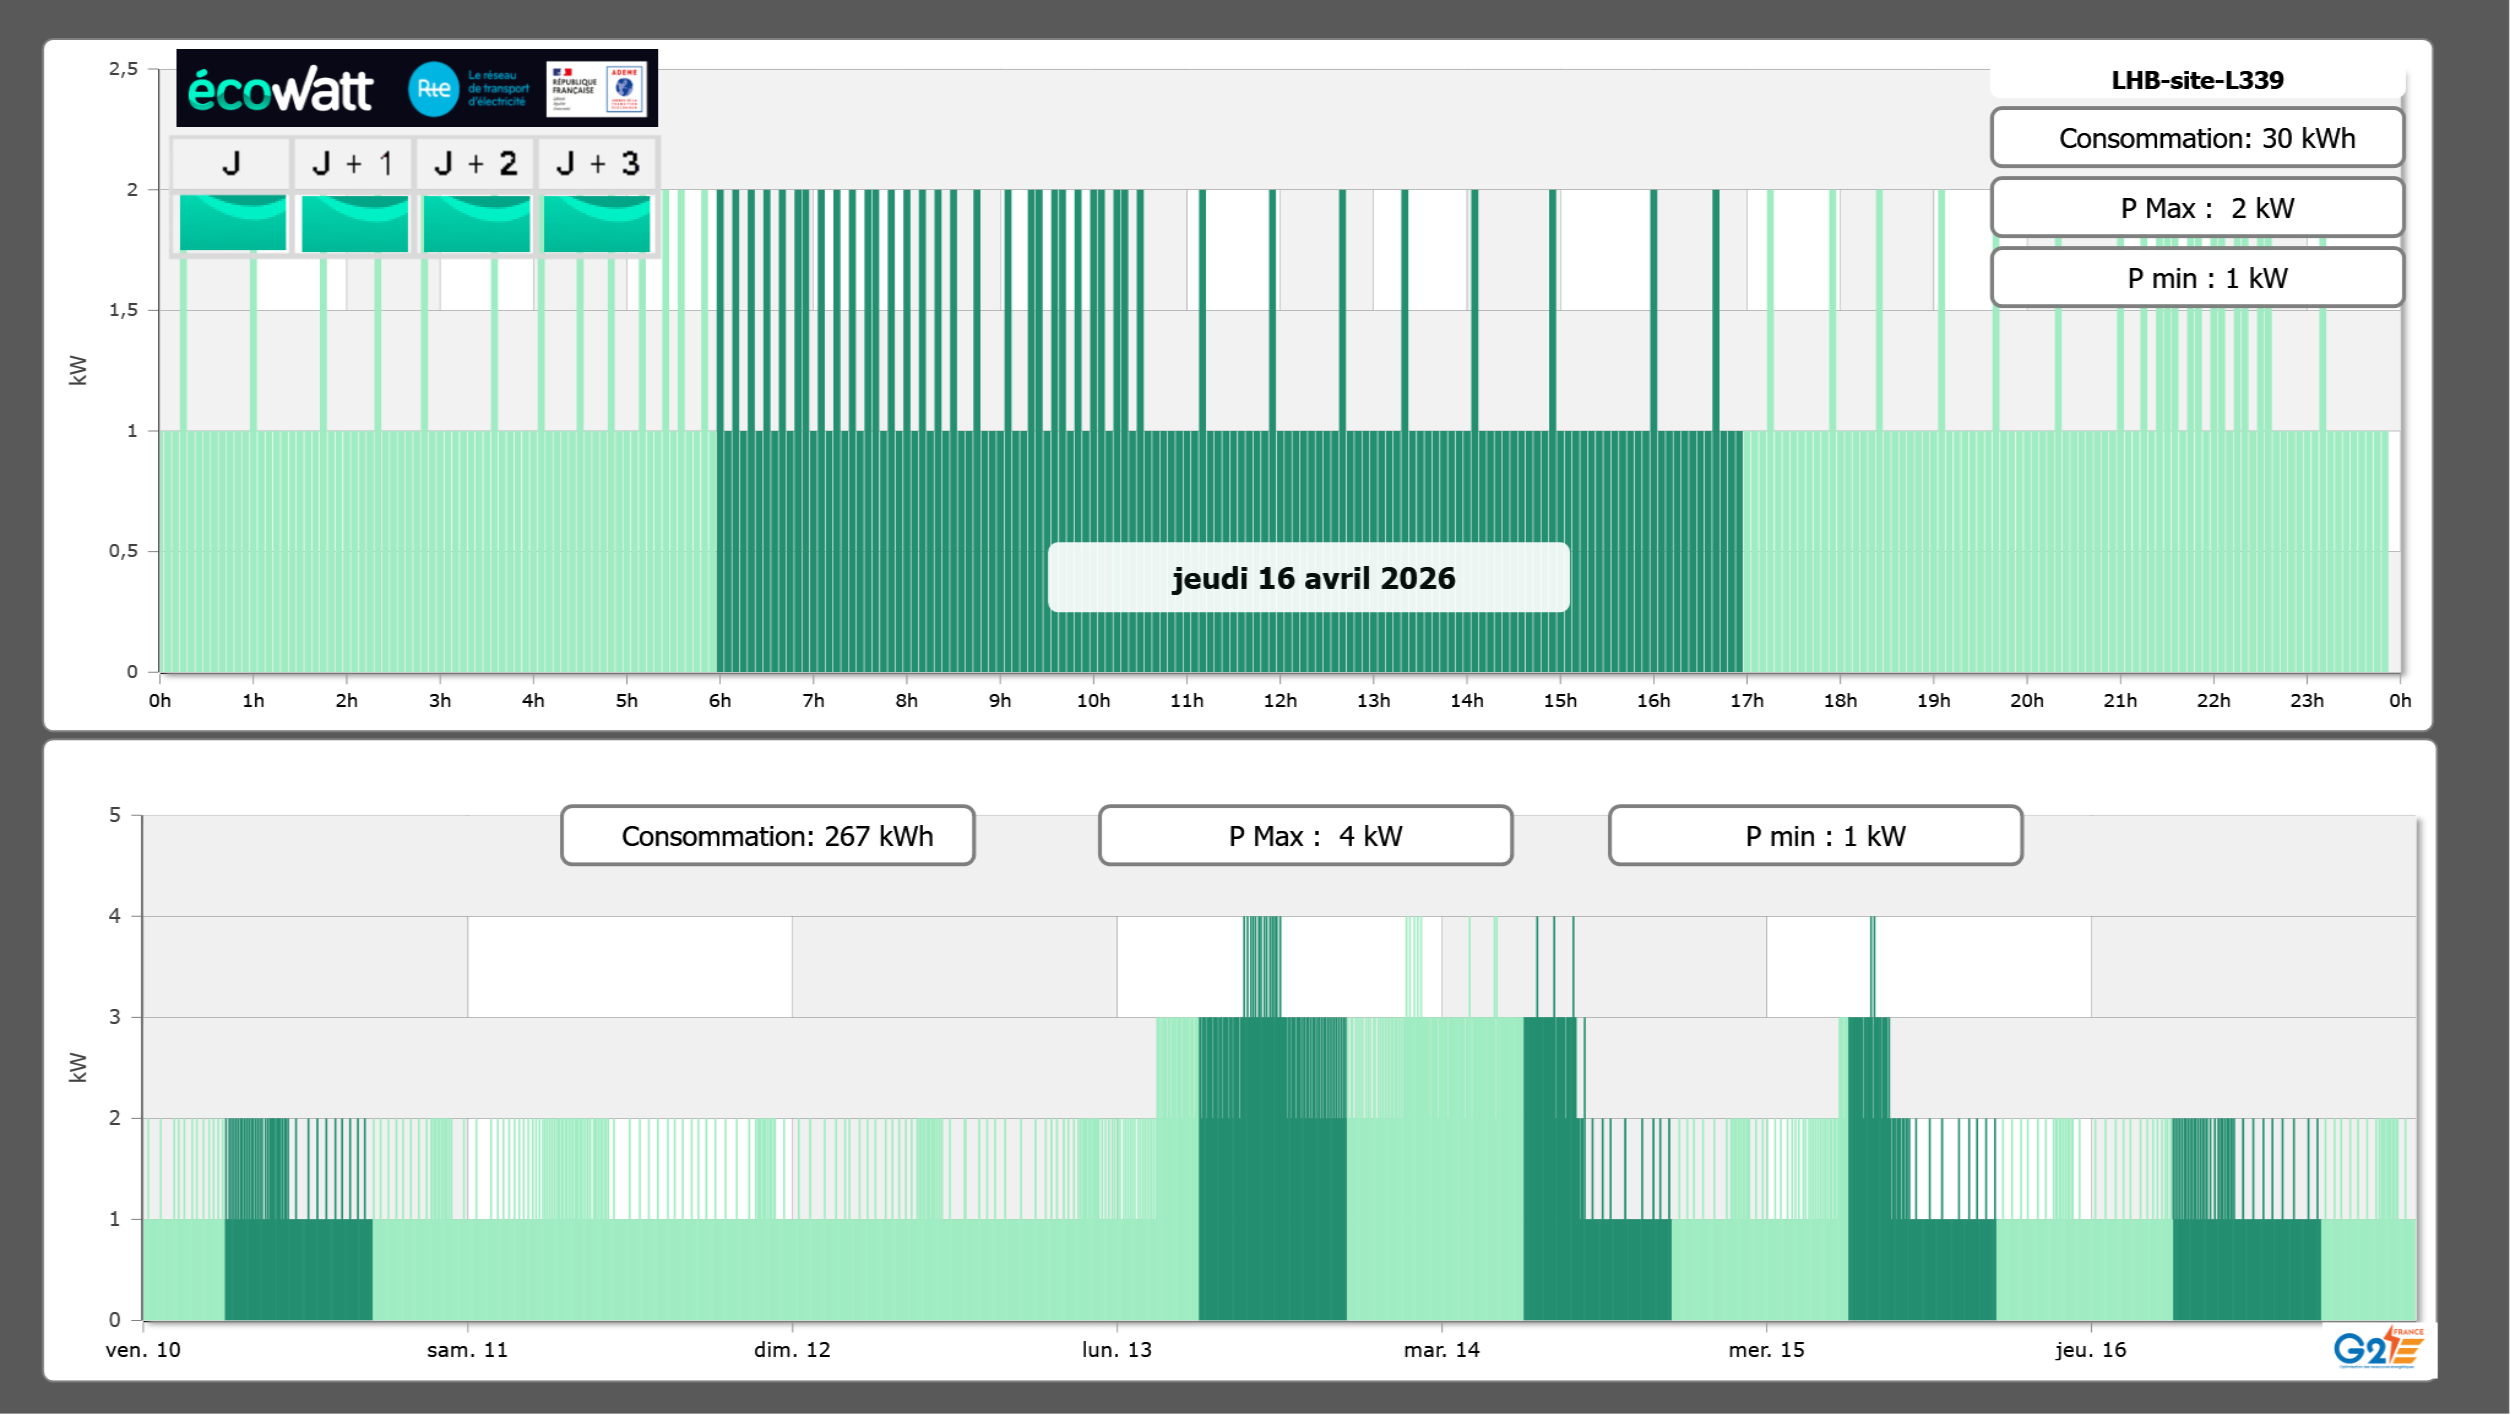Click the green signal icon under J + 1
2511x1415 pixels.
coord(354,223)
